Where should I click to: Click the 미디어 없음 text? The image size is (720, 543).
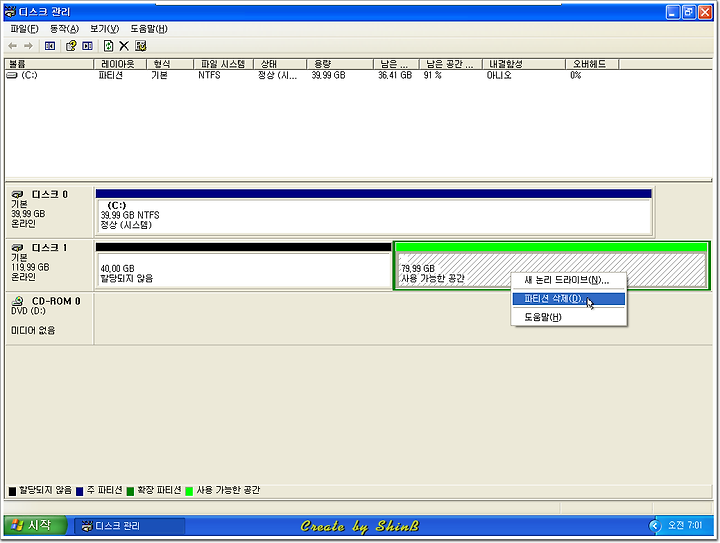click(x=33, y=330)
